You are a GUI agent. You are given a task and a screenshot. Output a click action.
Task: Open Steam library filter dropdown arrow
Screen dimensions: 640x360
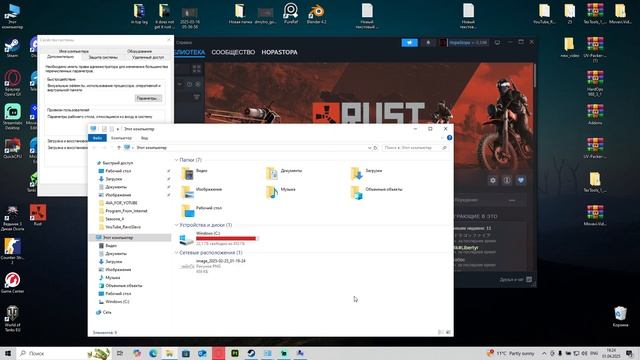pos(180,84)
